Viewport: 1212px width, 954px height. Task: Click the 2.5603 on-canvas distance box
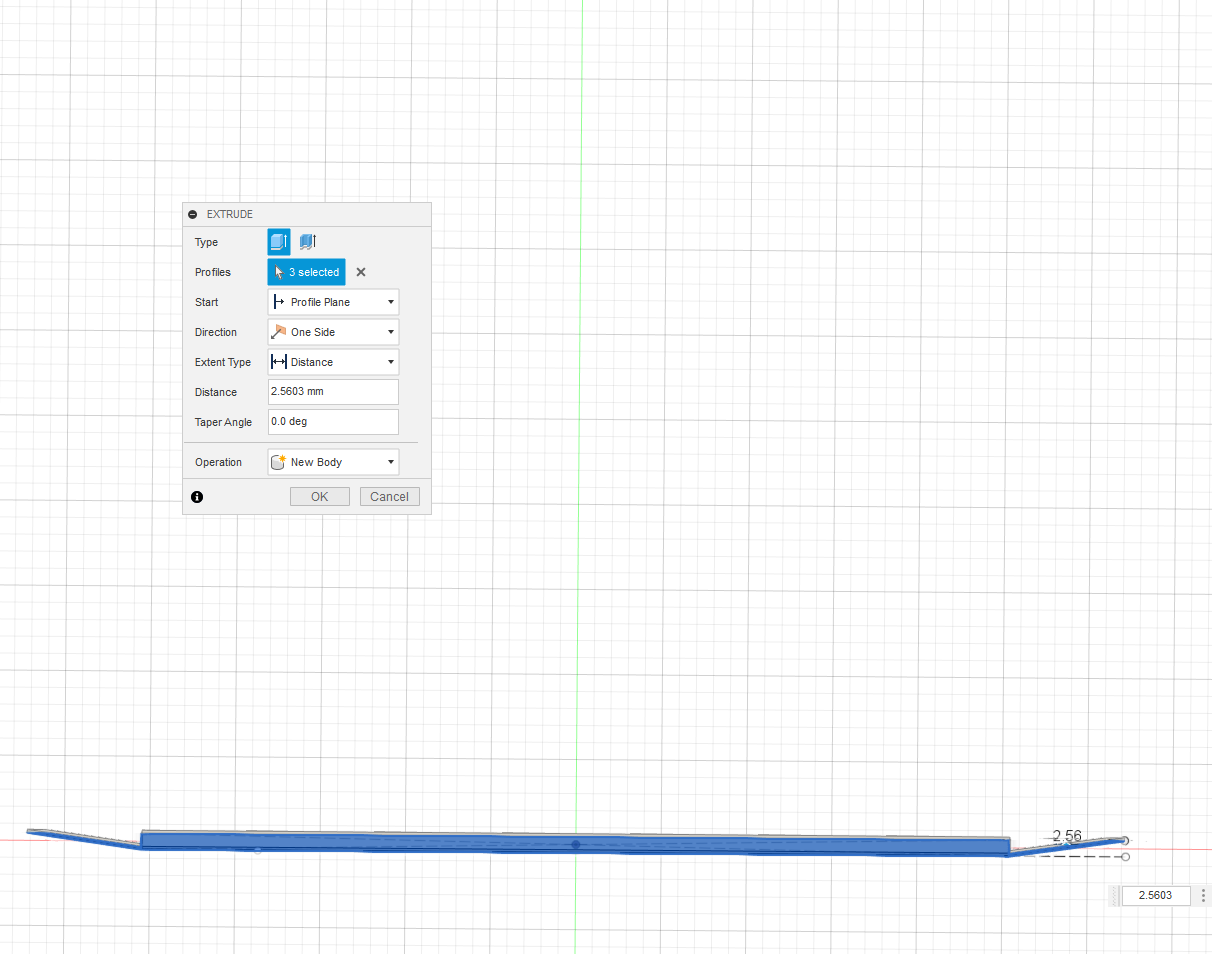click(1155, 895)
